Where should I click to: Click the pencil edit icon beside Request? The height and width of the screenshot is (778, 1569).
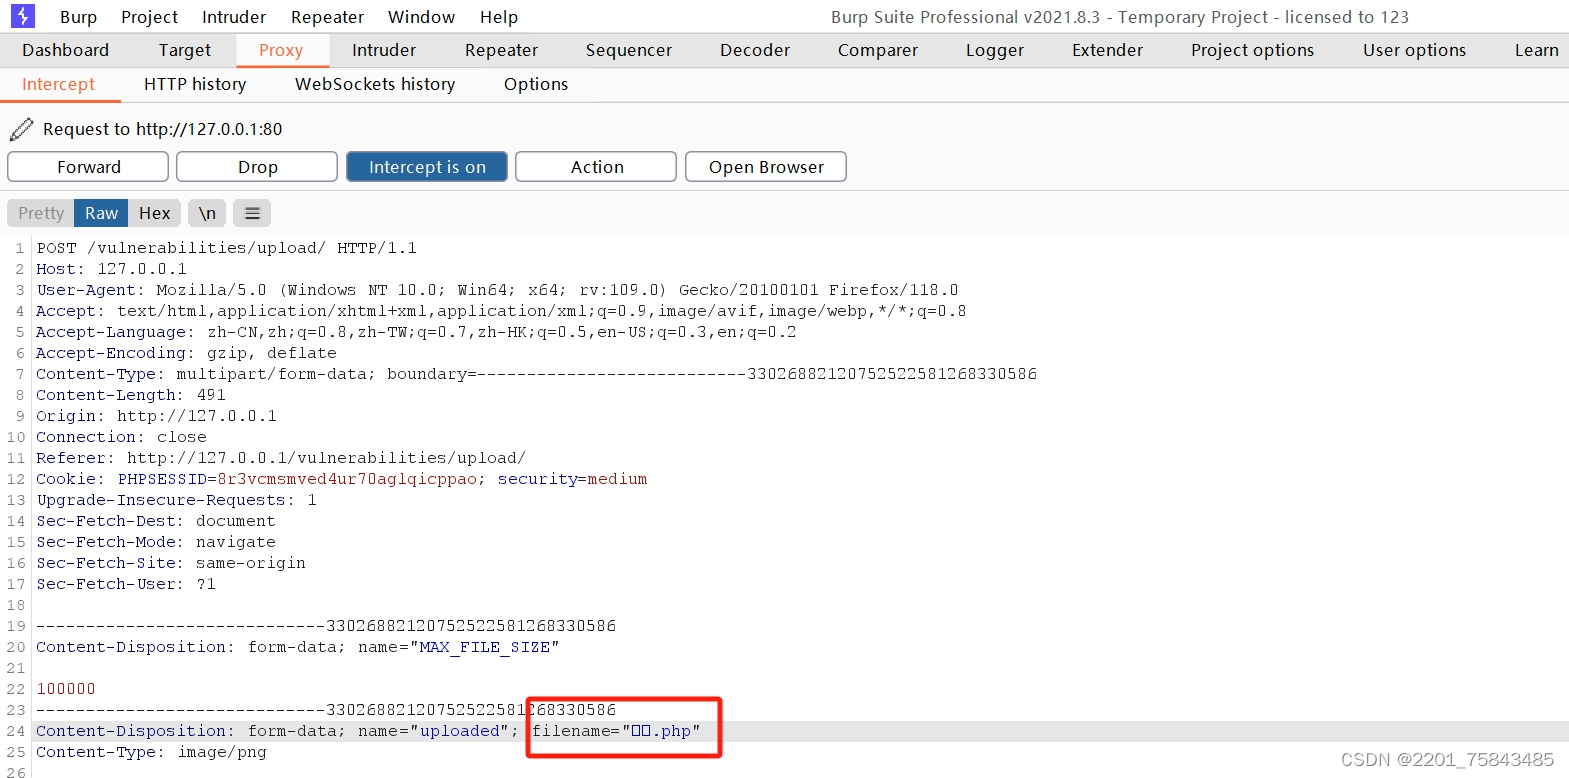pyautogui.click(x=21, y=129)
